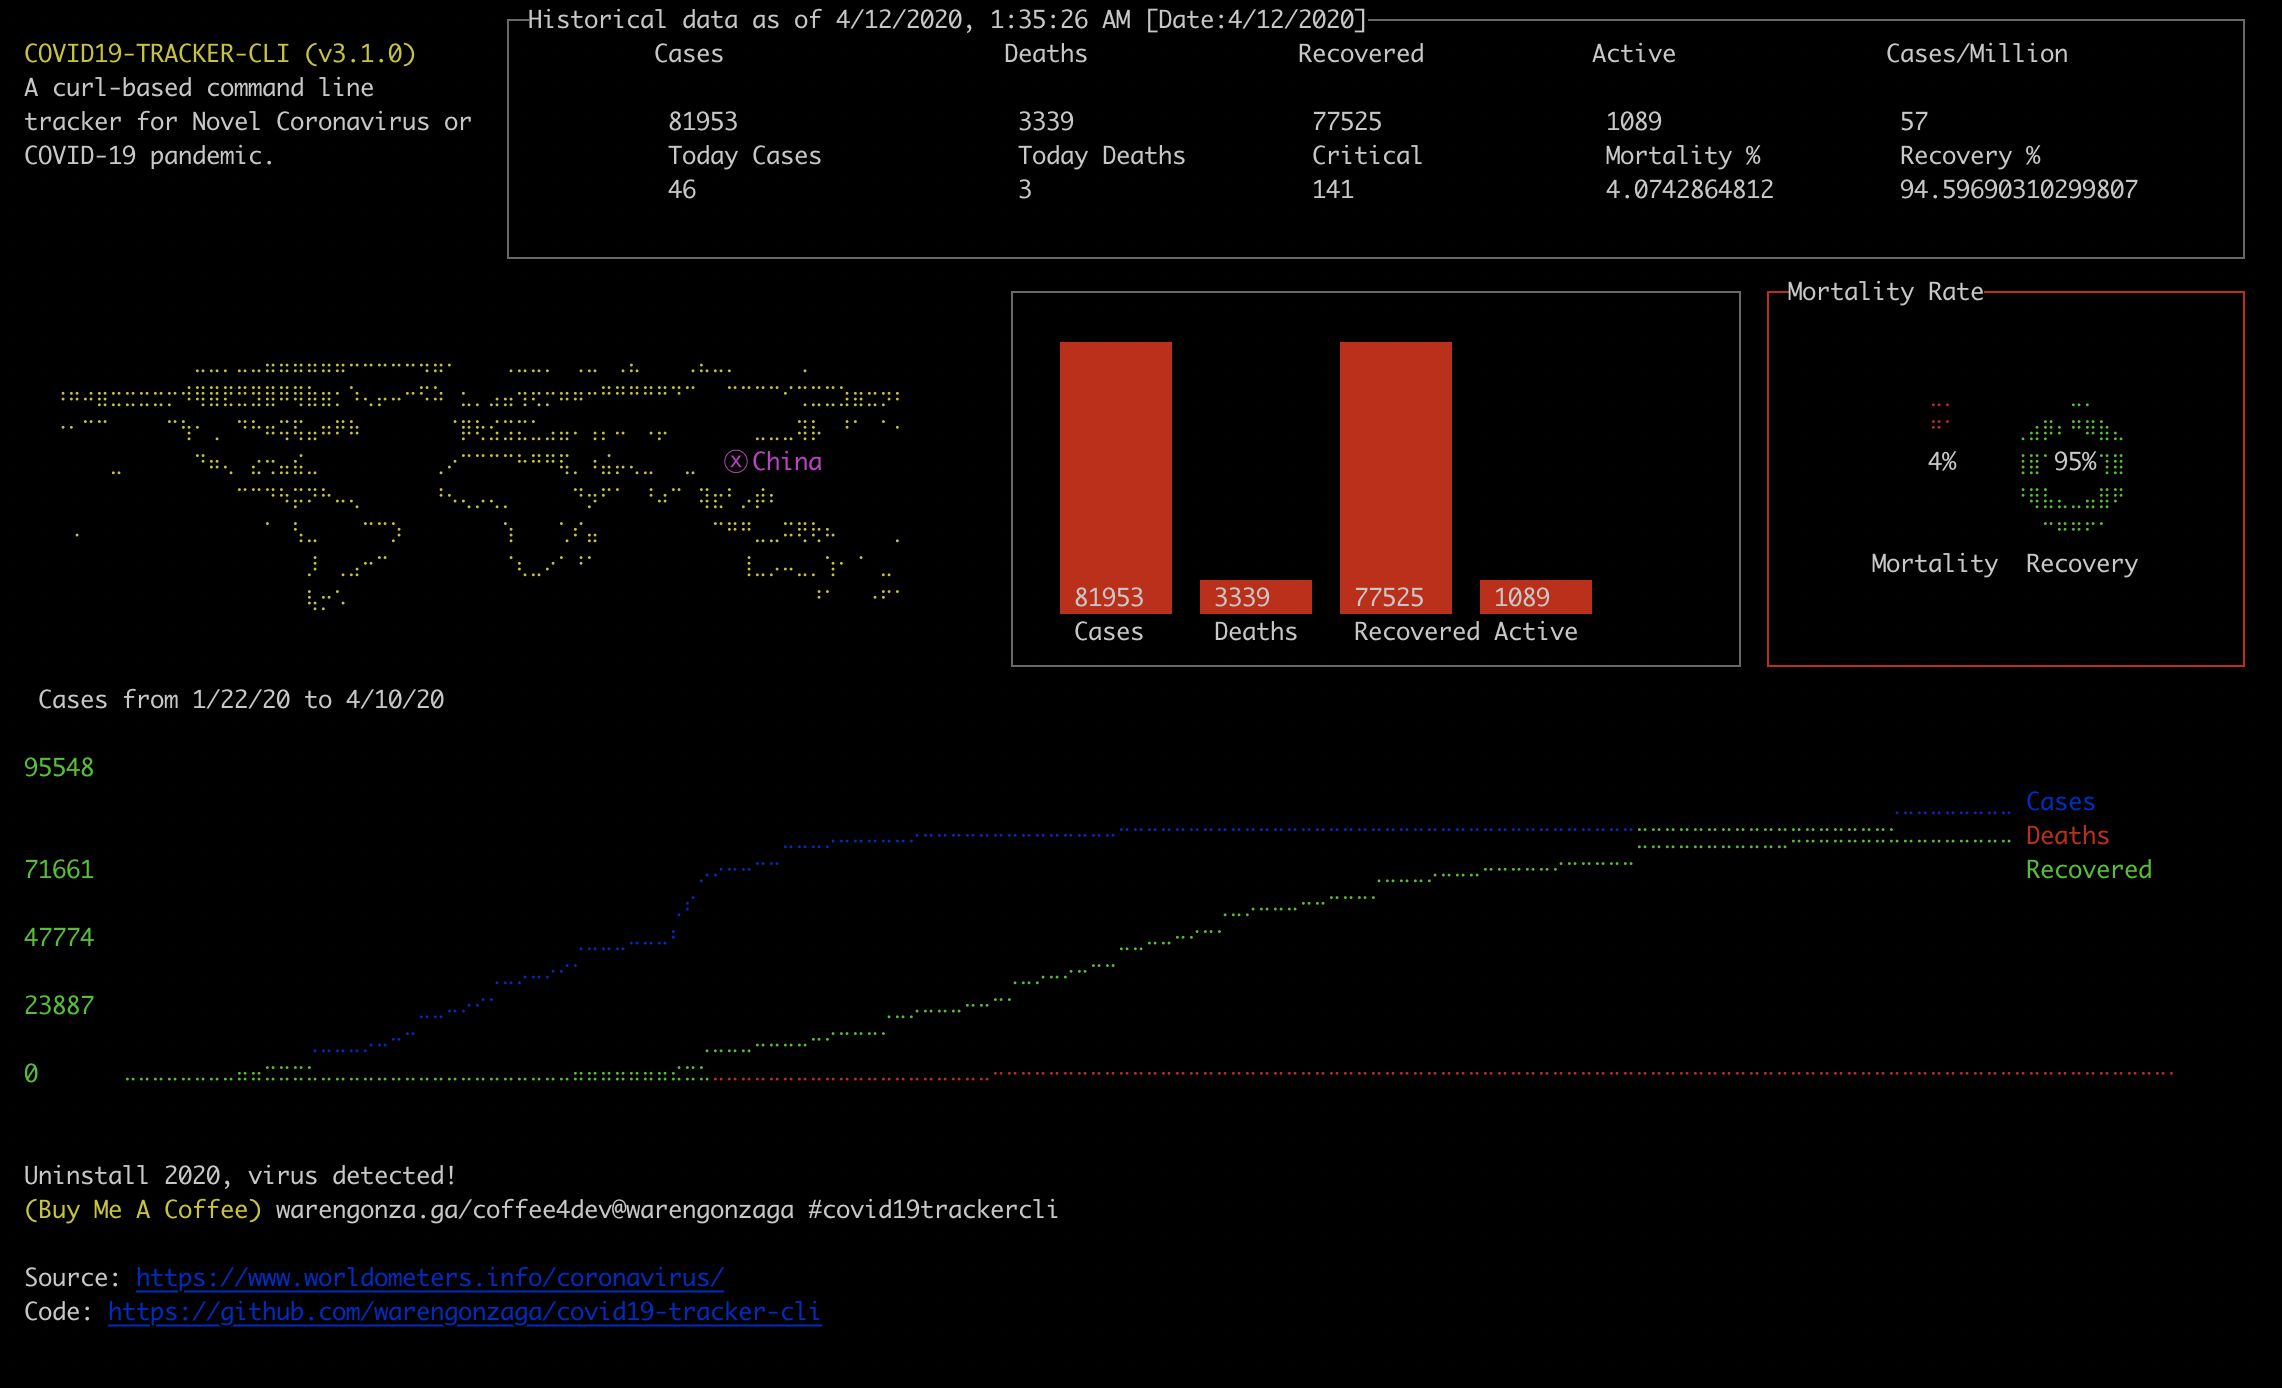The image size is (2282, 1388).
Task: Click the Deaths bar showing 3339
Action: pyautogui.click(x=1255, y=597)
